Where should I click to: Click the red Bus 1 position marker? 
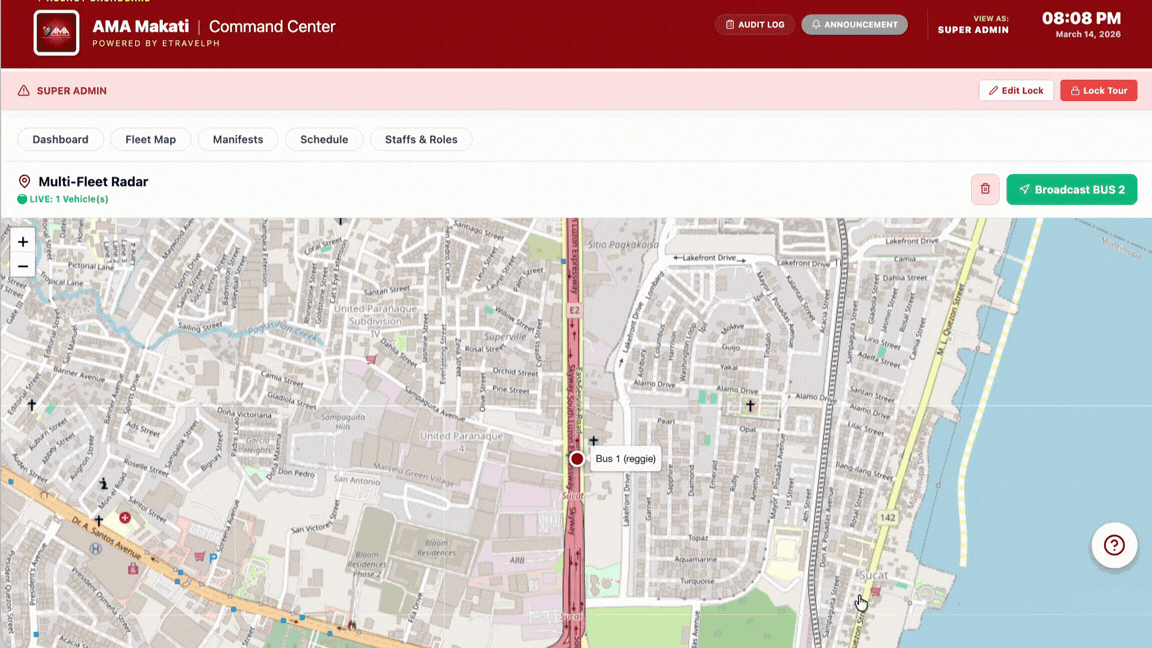pos(577,459)
